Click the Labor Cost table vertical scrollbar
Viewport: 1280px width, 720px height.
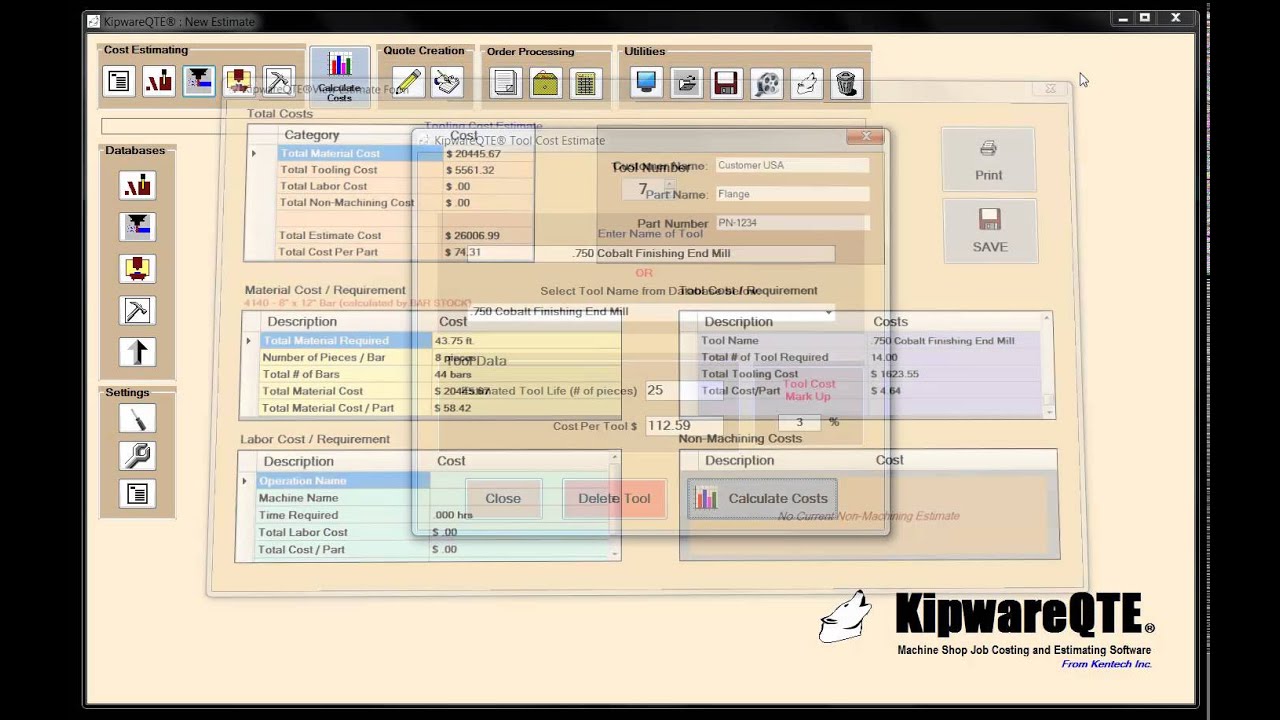(616, 505)
